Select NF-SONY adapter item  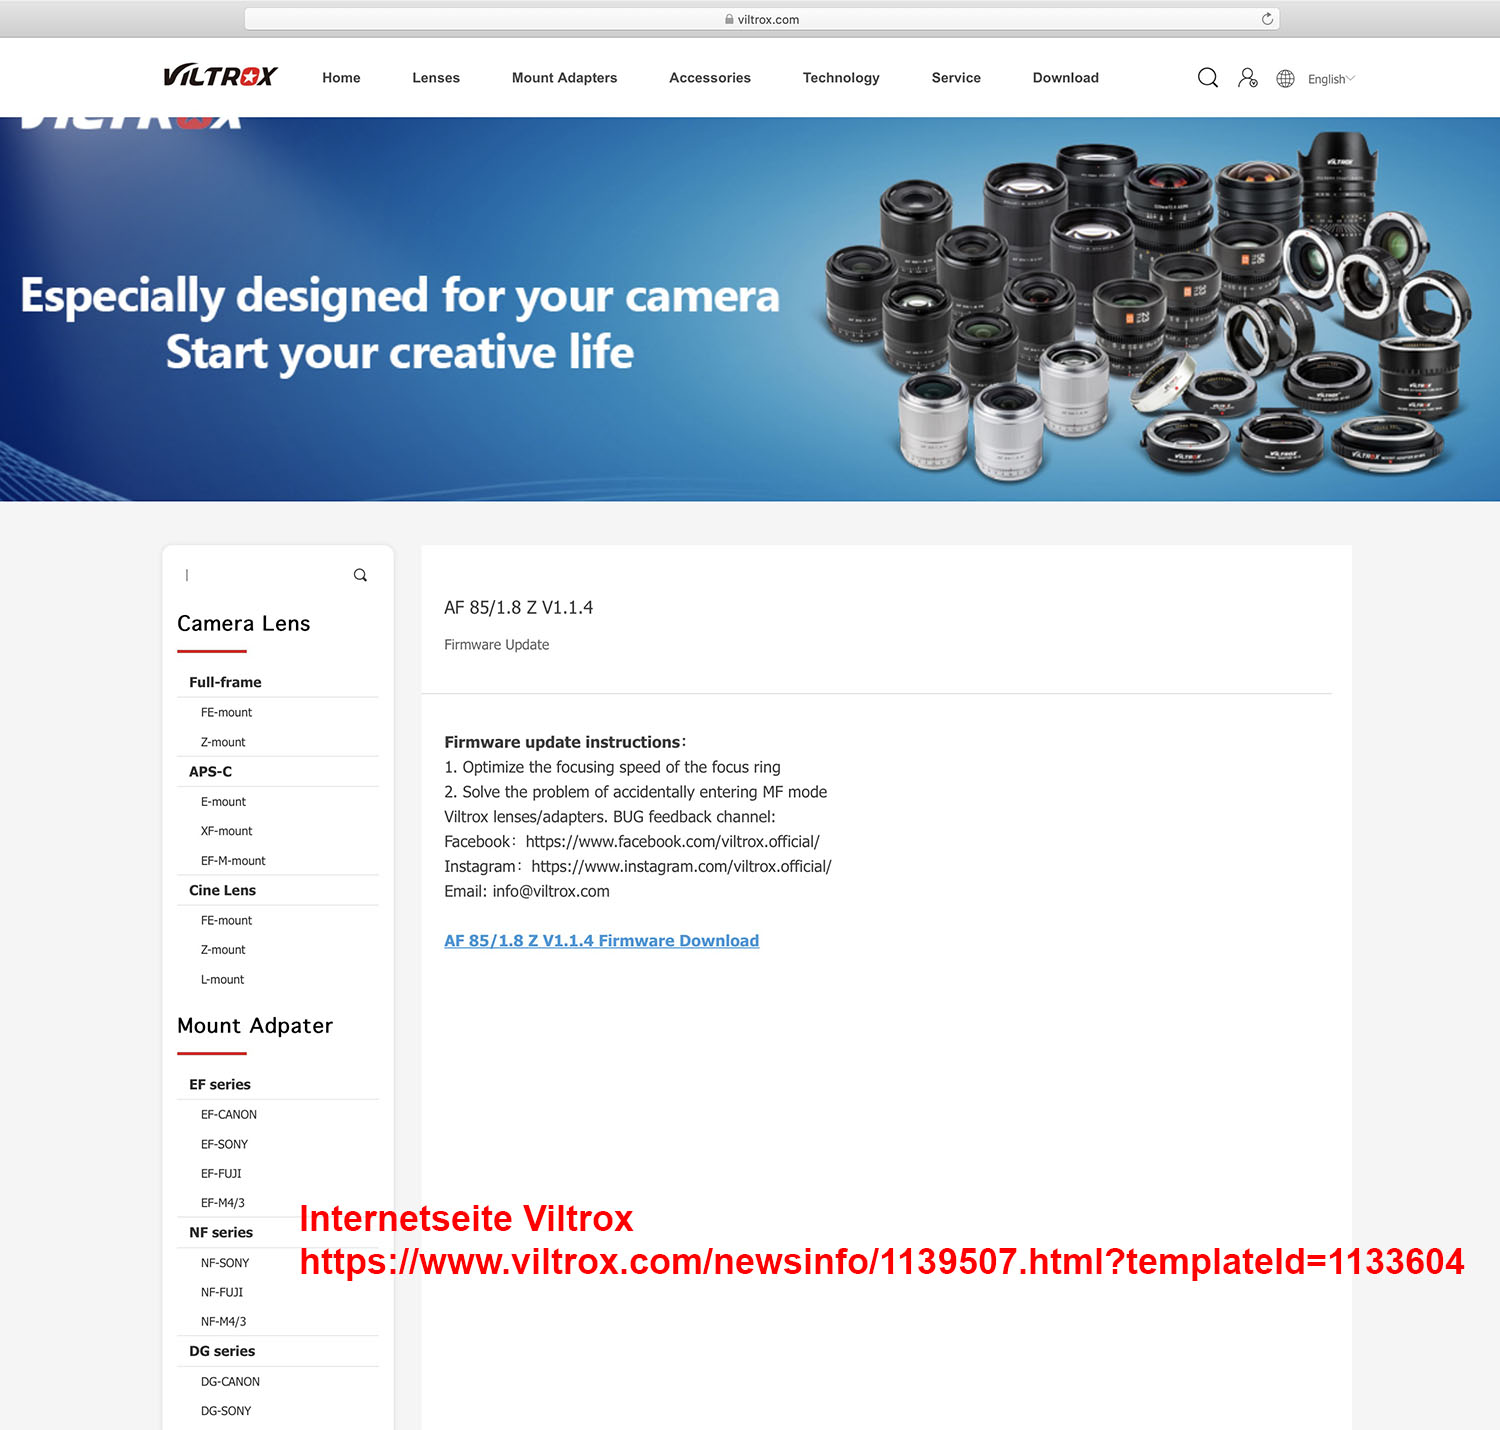click(225, 1263)
